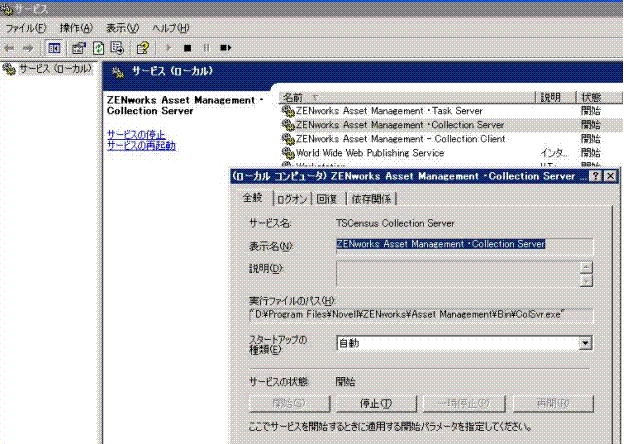This screenshot has height=444, width=640.
Task: Open the ヘルプ(H) menu
Action: click(x=171, y=28)
